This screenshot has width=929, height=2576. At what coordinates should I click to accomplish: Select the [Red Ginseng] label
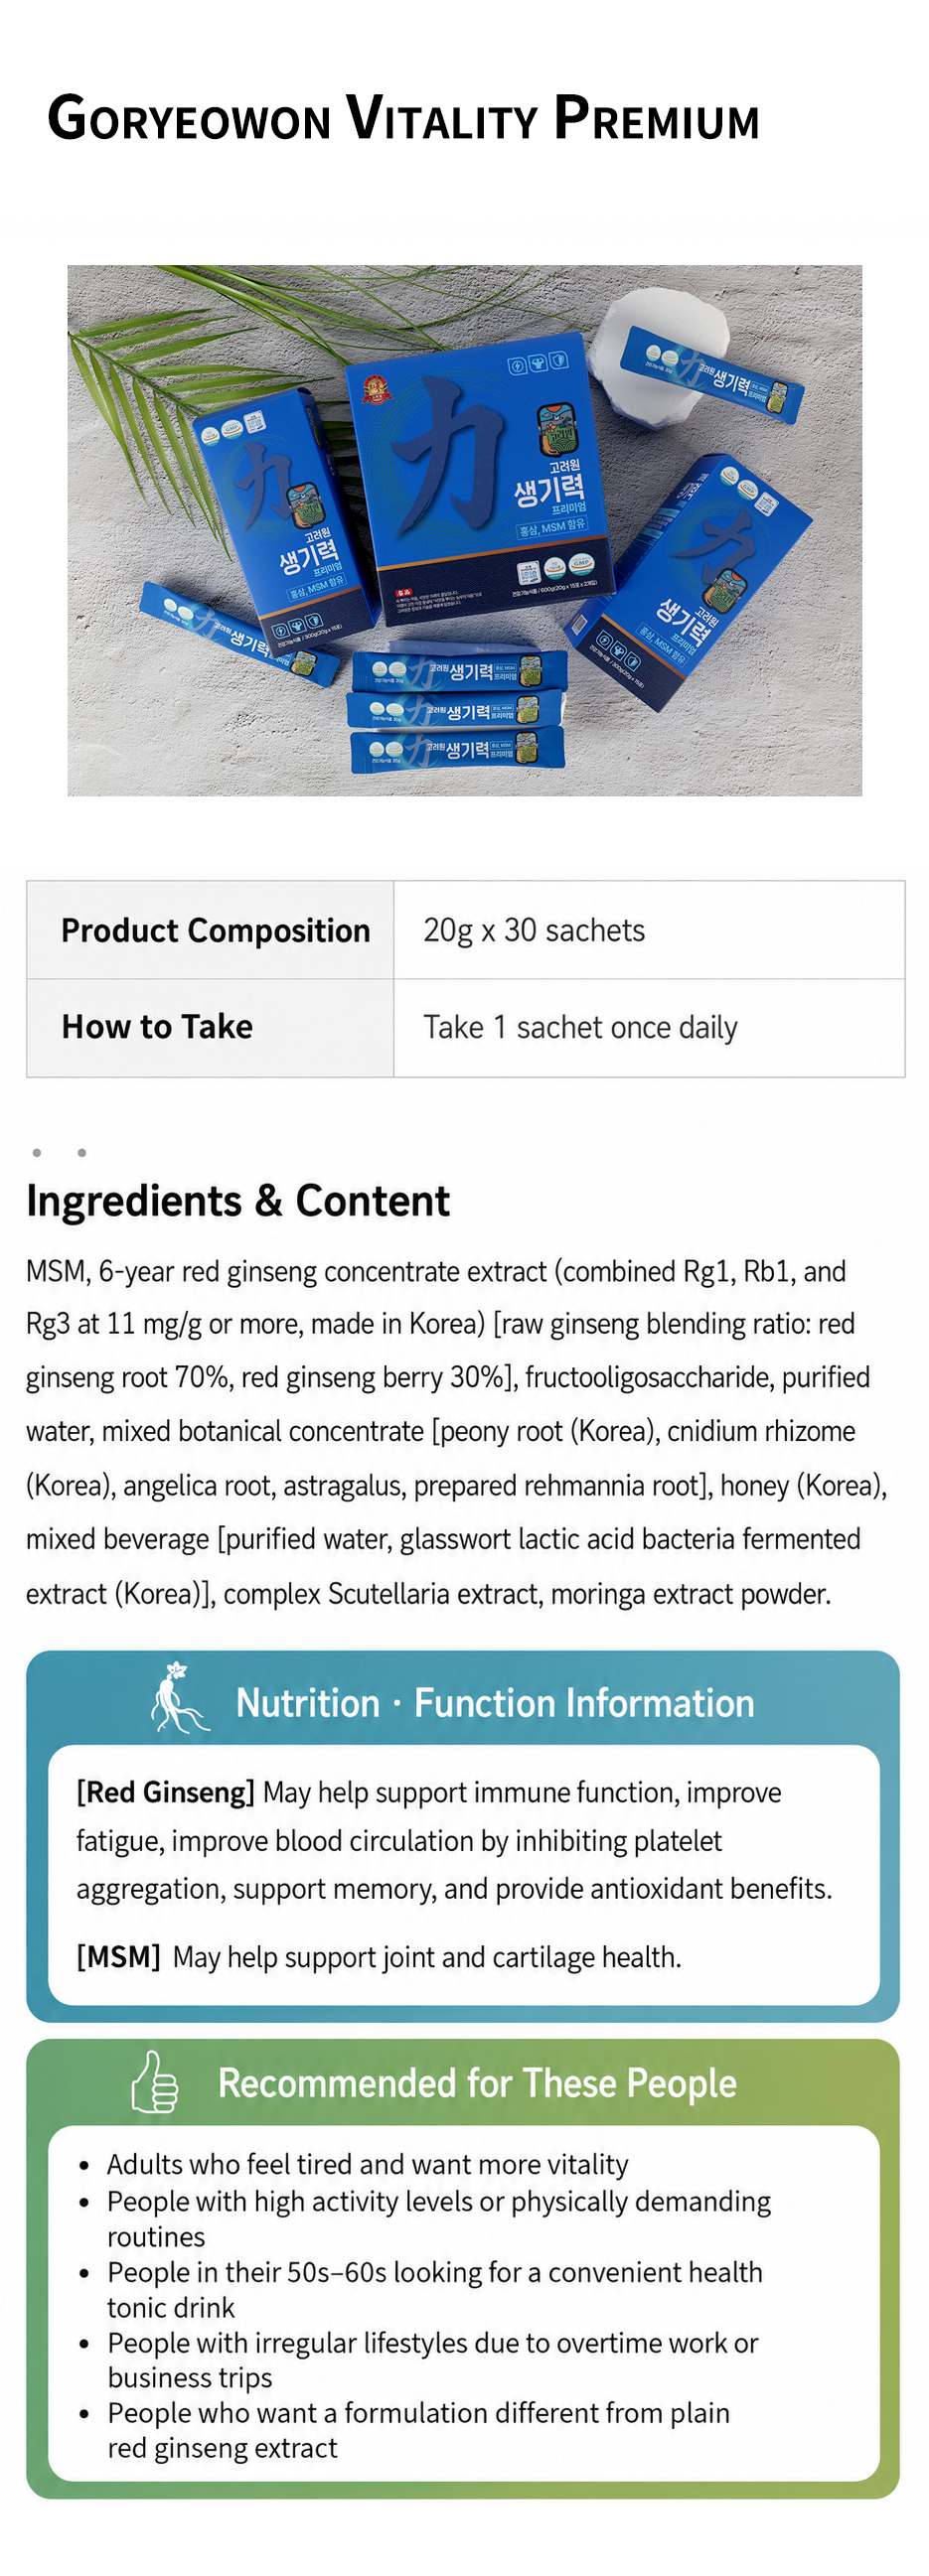point(166,1792)
